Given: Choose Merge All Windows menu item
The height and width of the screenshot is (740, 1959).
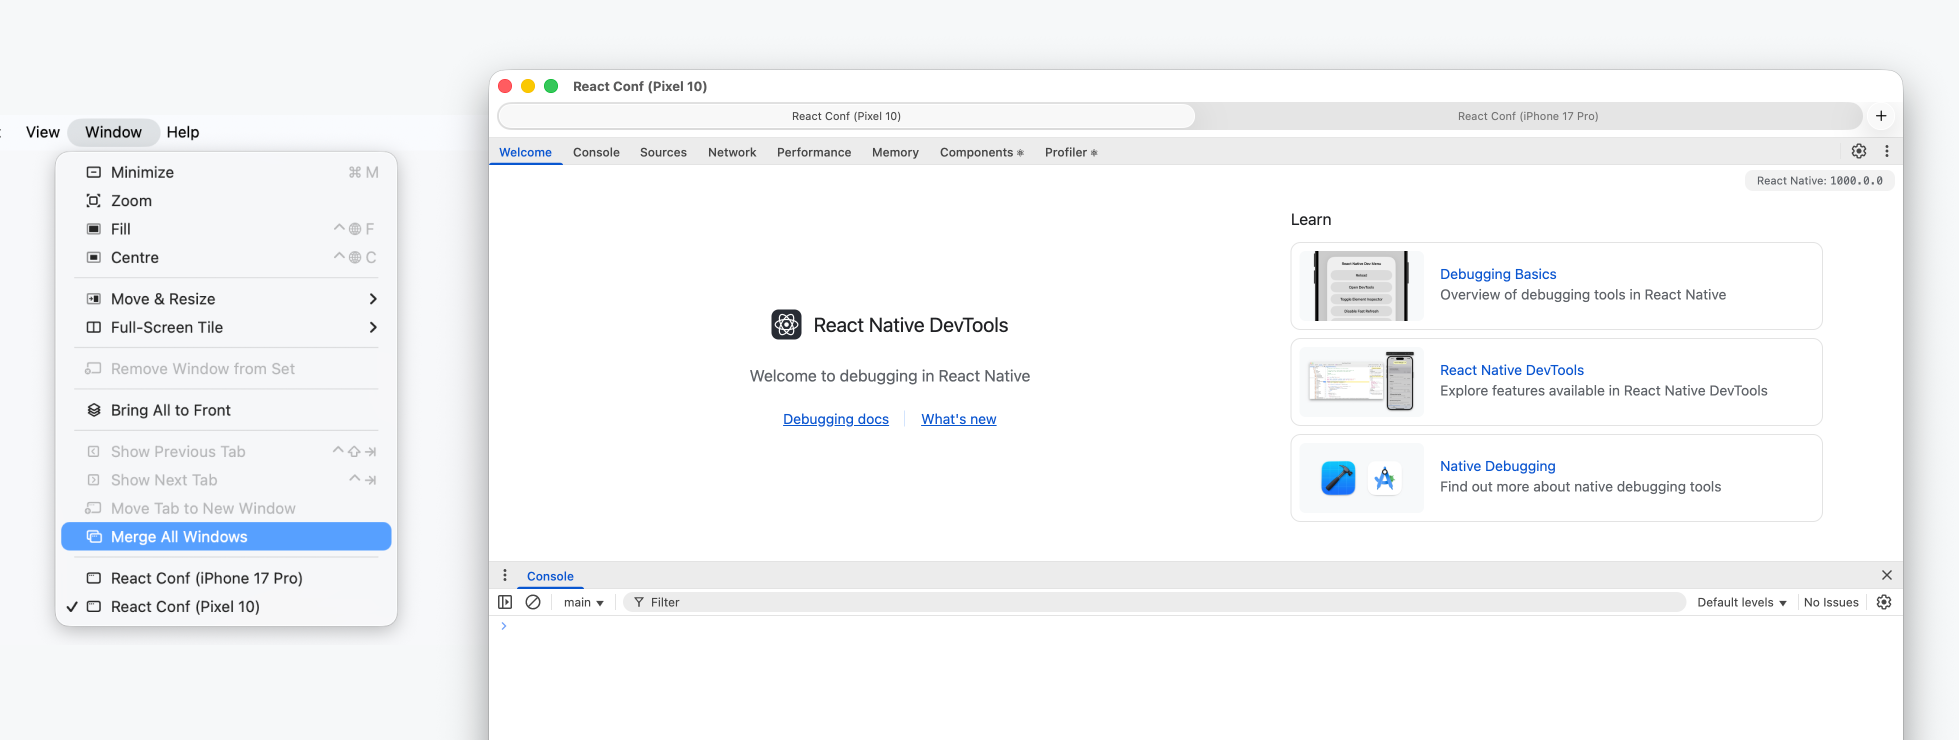Looking at the screenshot, I should pos(179,537).
